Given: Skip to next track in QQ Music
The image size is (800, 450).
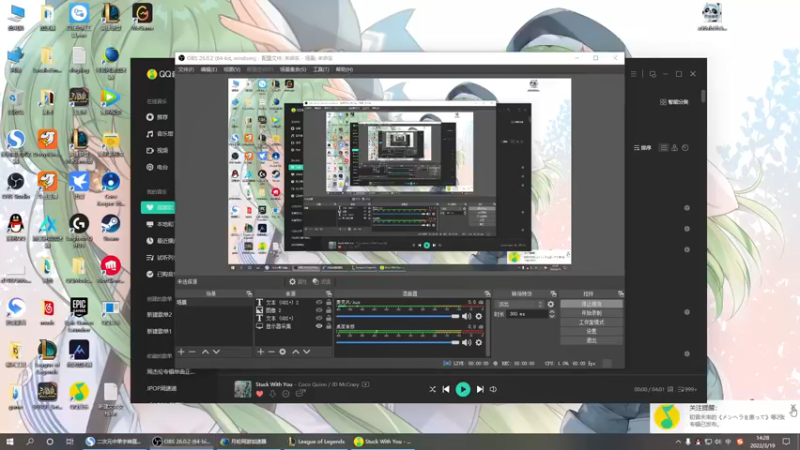Looking at the screenshot, I should [x=480, y=389].
